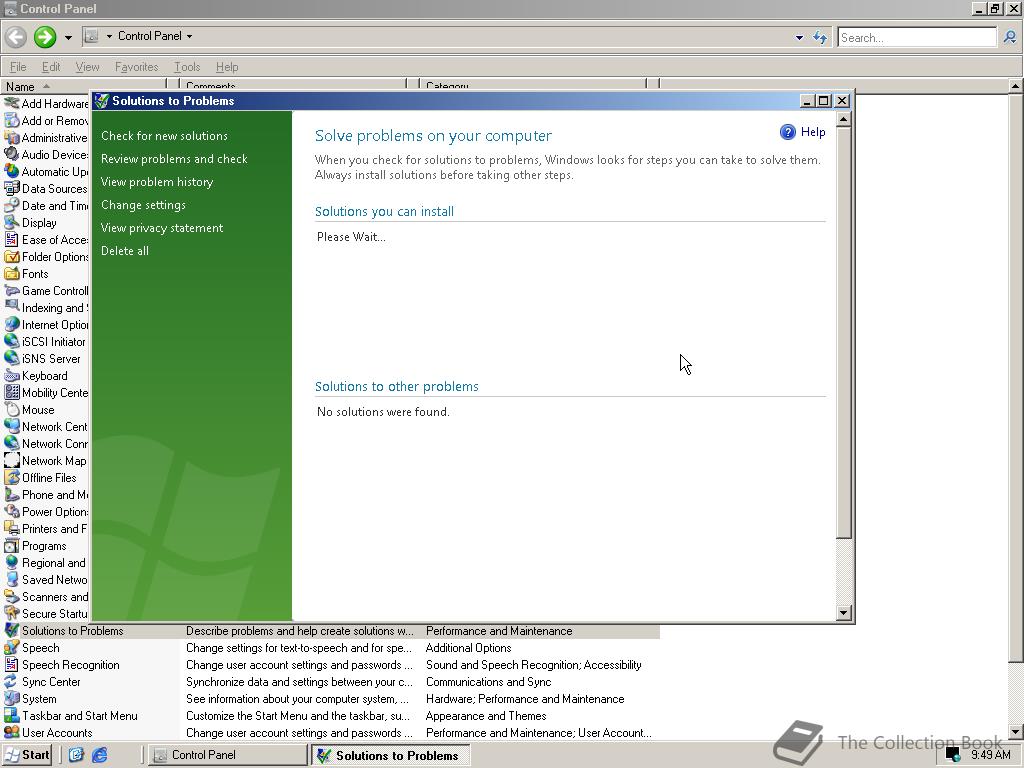Click the Search magnifier icon in Control Panel
This screenshot has width=1024, height=768.
point(1010,37)
